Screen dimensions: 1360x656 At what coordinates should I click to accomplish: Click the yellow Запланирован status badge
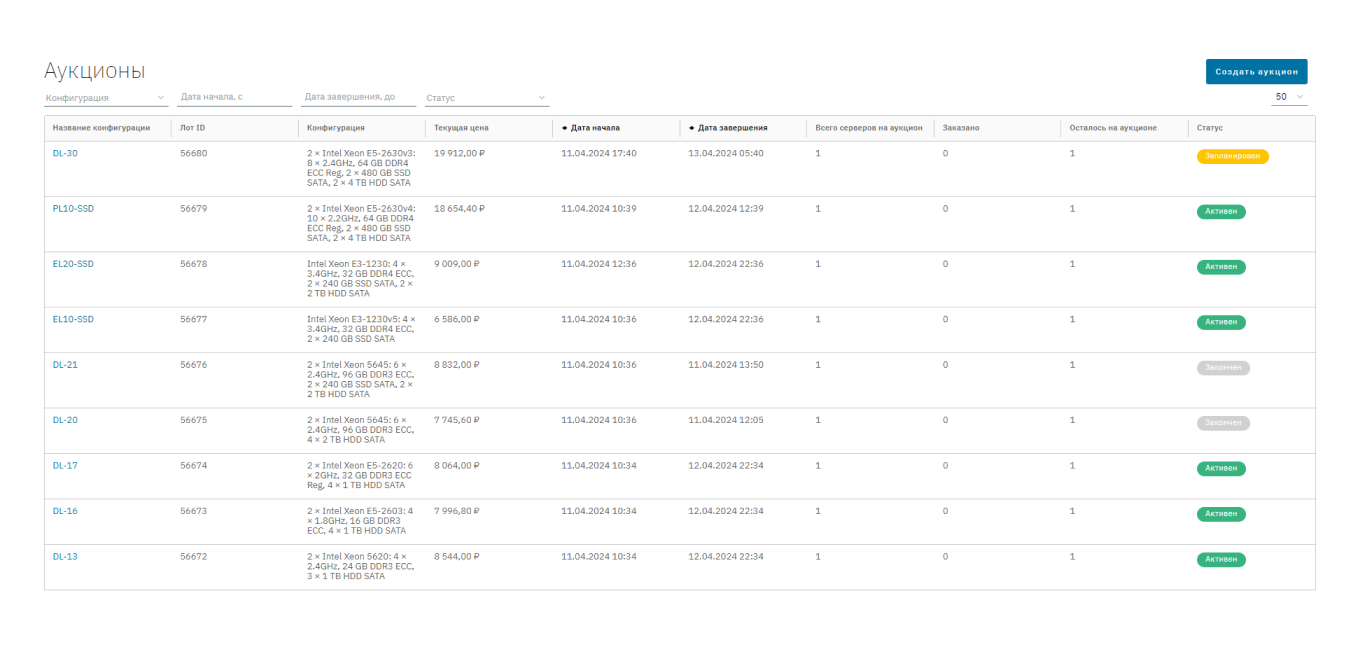point(1232,157)
